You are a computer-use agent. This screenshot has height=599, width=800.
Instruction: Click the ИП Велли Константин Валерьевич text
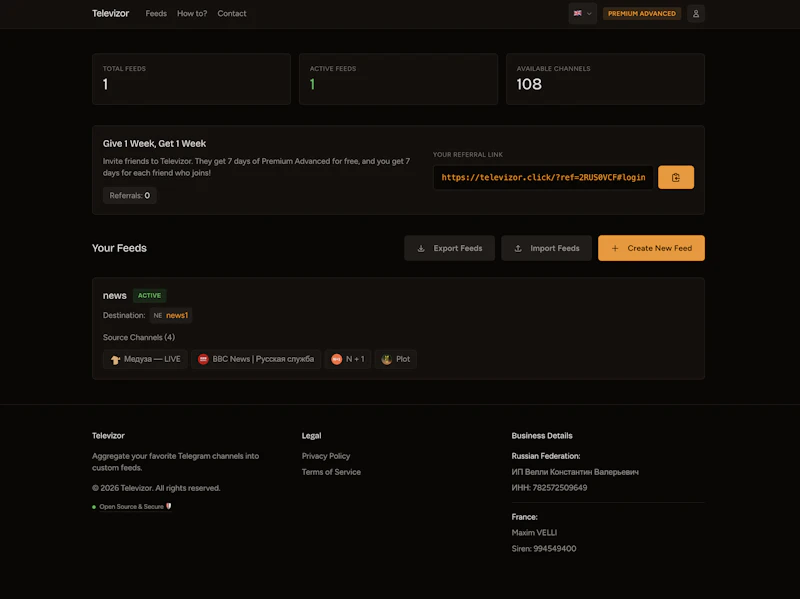click(x=575, y=472)
